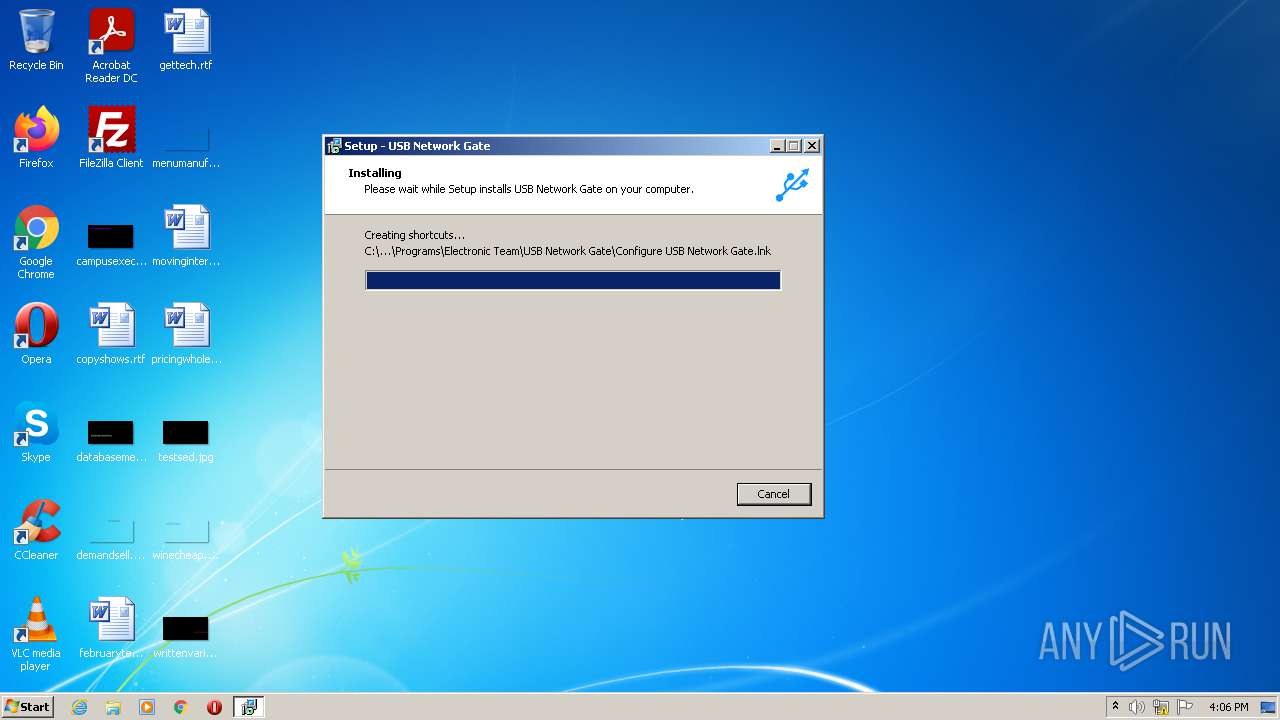
Task: Open the network tray icon
Action: 1161,707
